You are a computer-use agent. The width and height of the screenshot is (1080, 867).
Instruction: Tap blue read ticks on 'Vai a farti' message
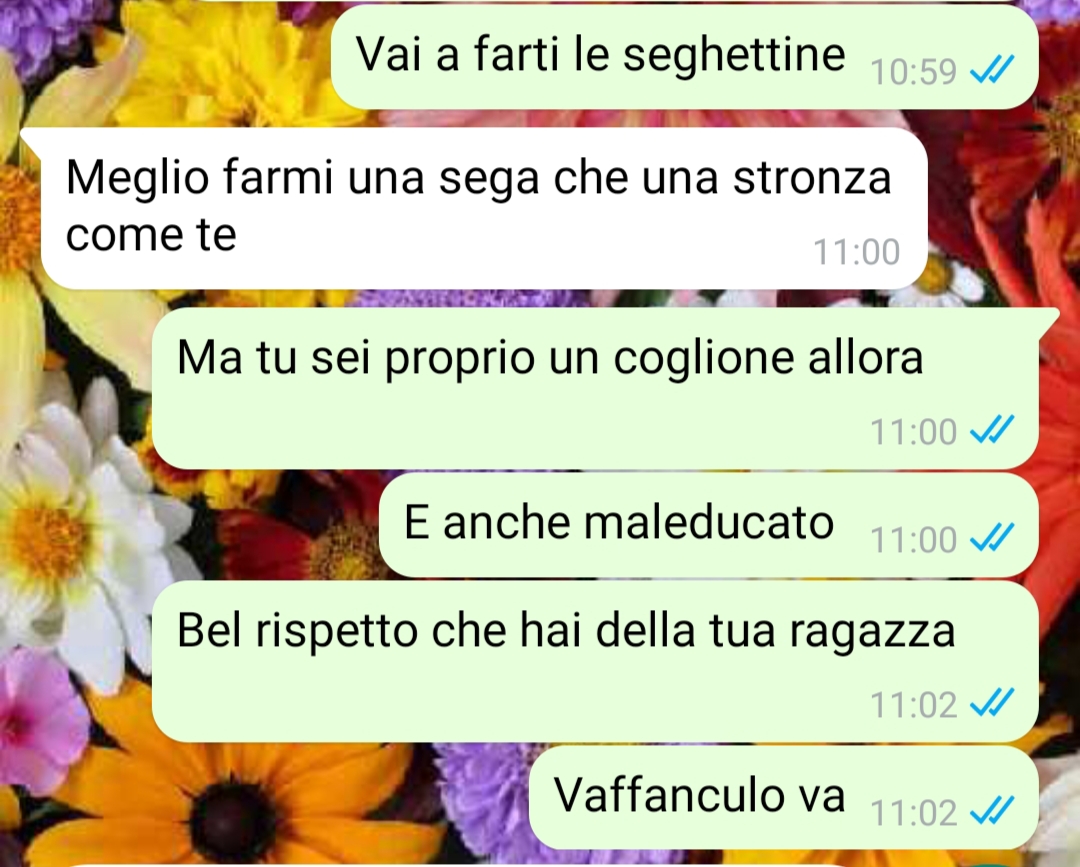pos(992,70)
